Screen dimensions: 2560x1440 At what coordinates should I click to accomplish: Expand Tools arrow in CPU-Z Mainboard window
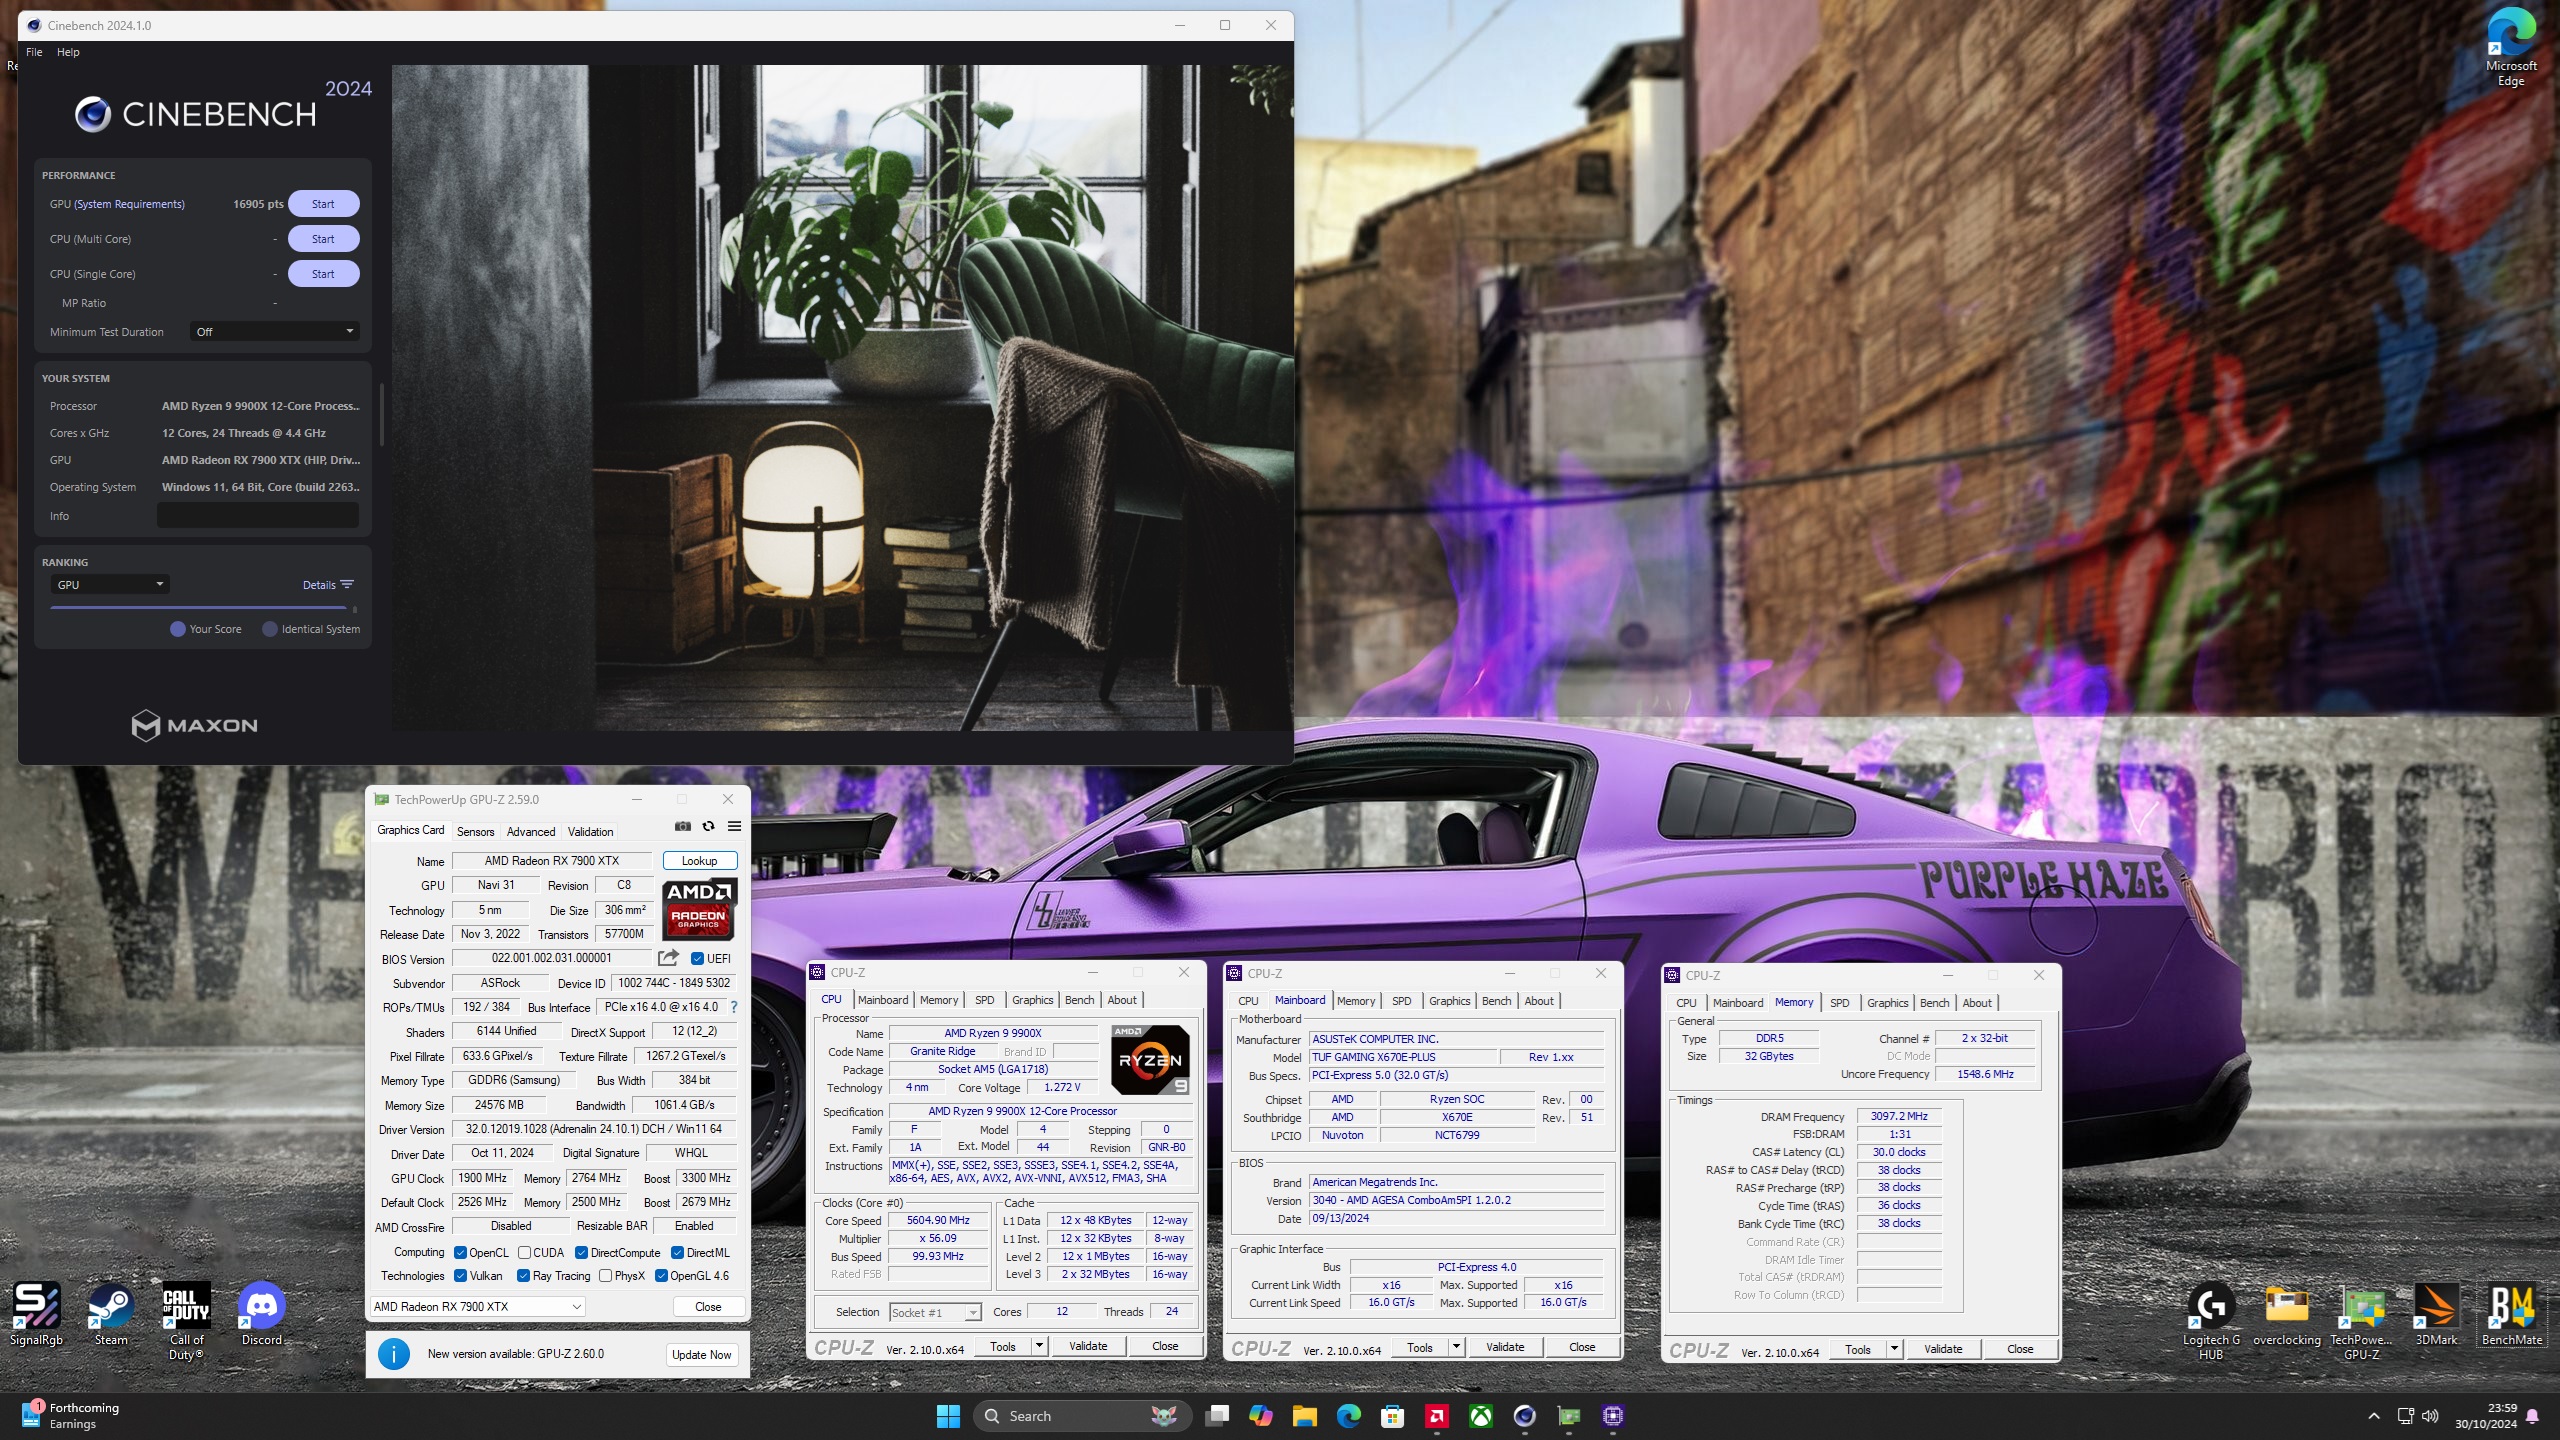(1457, 1347)
